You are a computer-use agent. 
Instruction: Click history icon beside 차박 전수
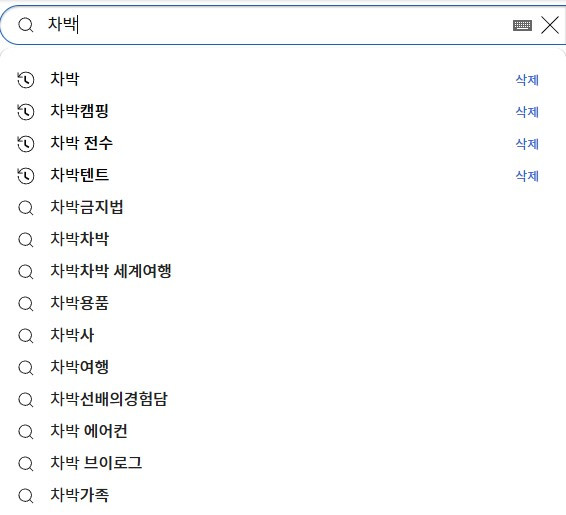26,144
